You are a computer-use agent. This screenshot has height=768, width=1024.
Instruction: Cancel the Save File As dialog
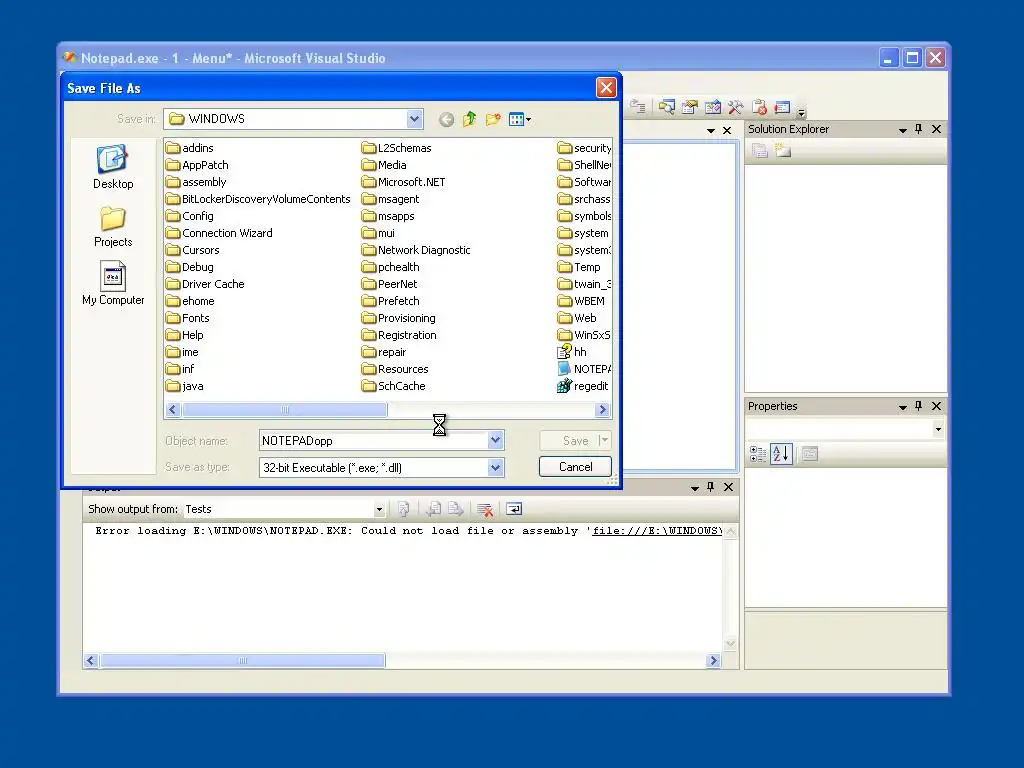click(x=575, y=467)
